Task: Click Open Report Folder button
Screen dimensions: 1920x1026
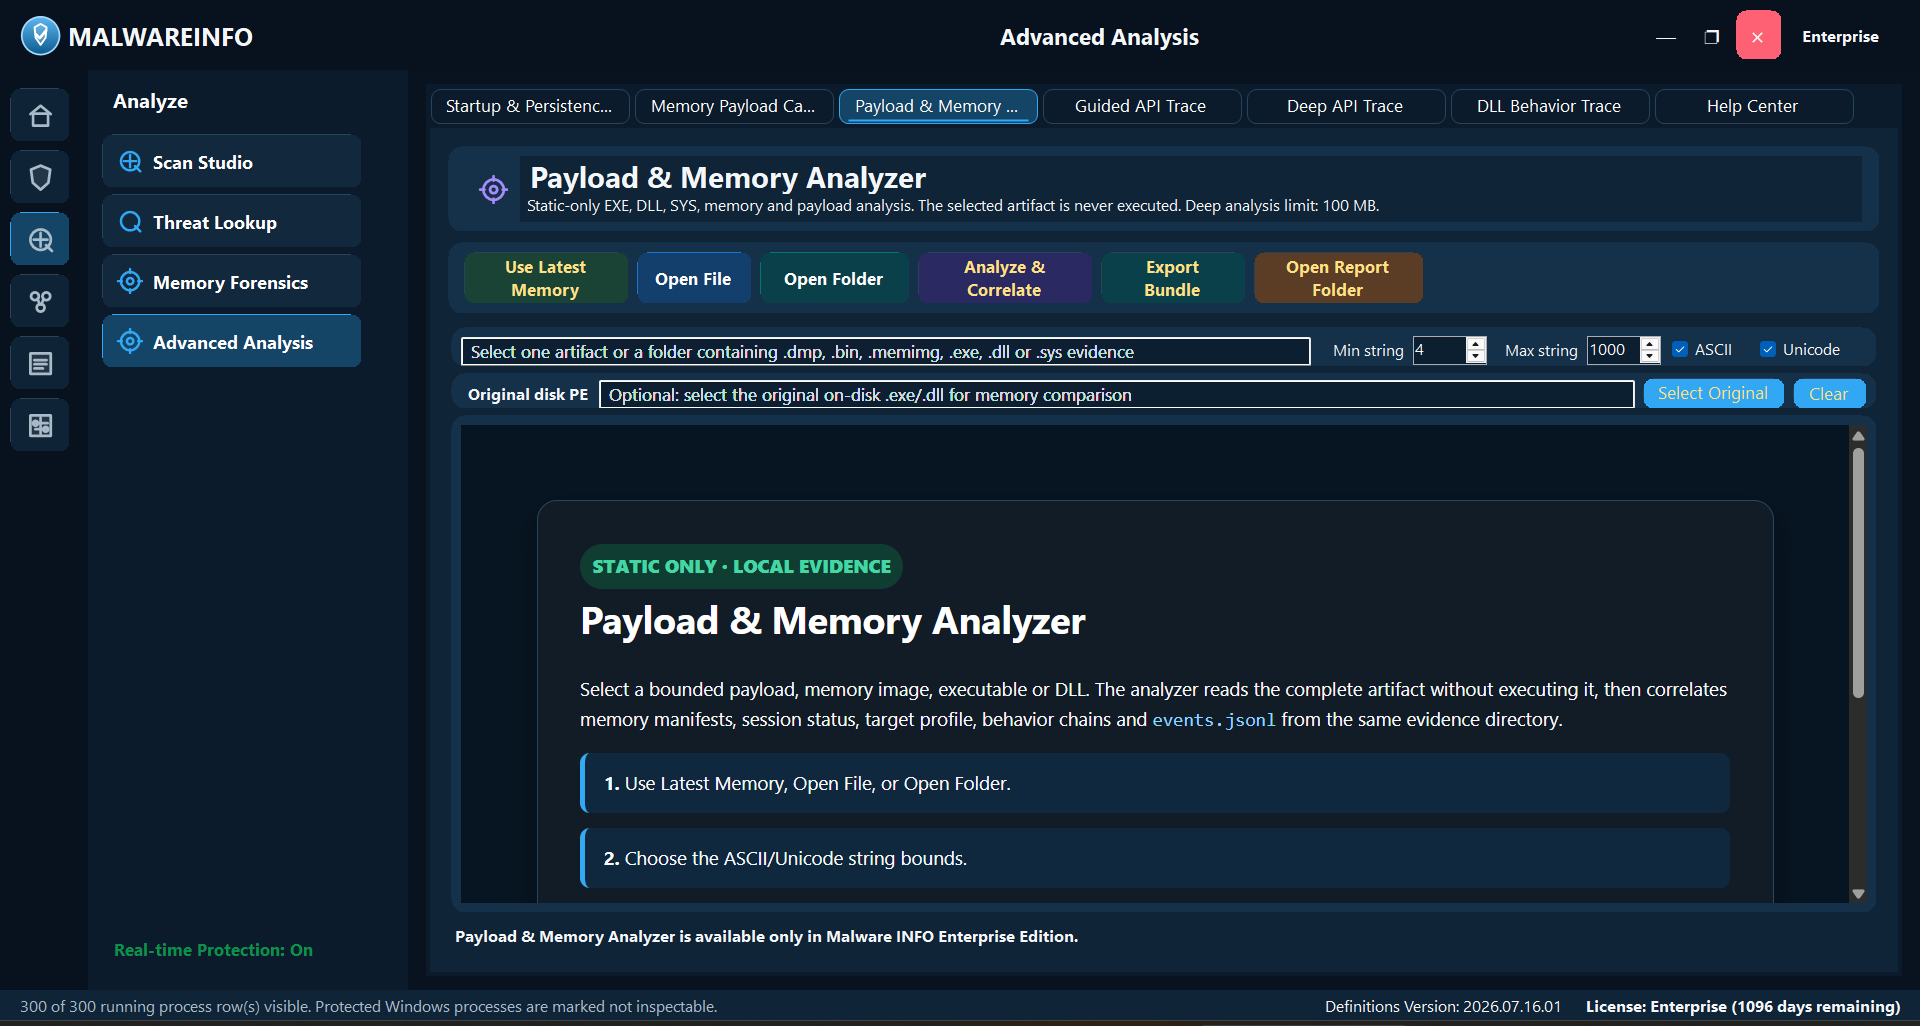Action: 1338,278
